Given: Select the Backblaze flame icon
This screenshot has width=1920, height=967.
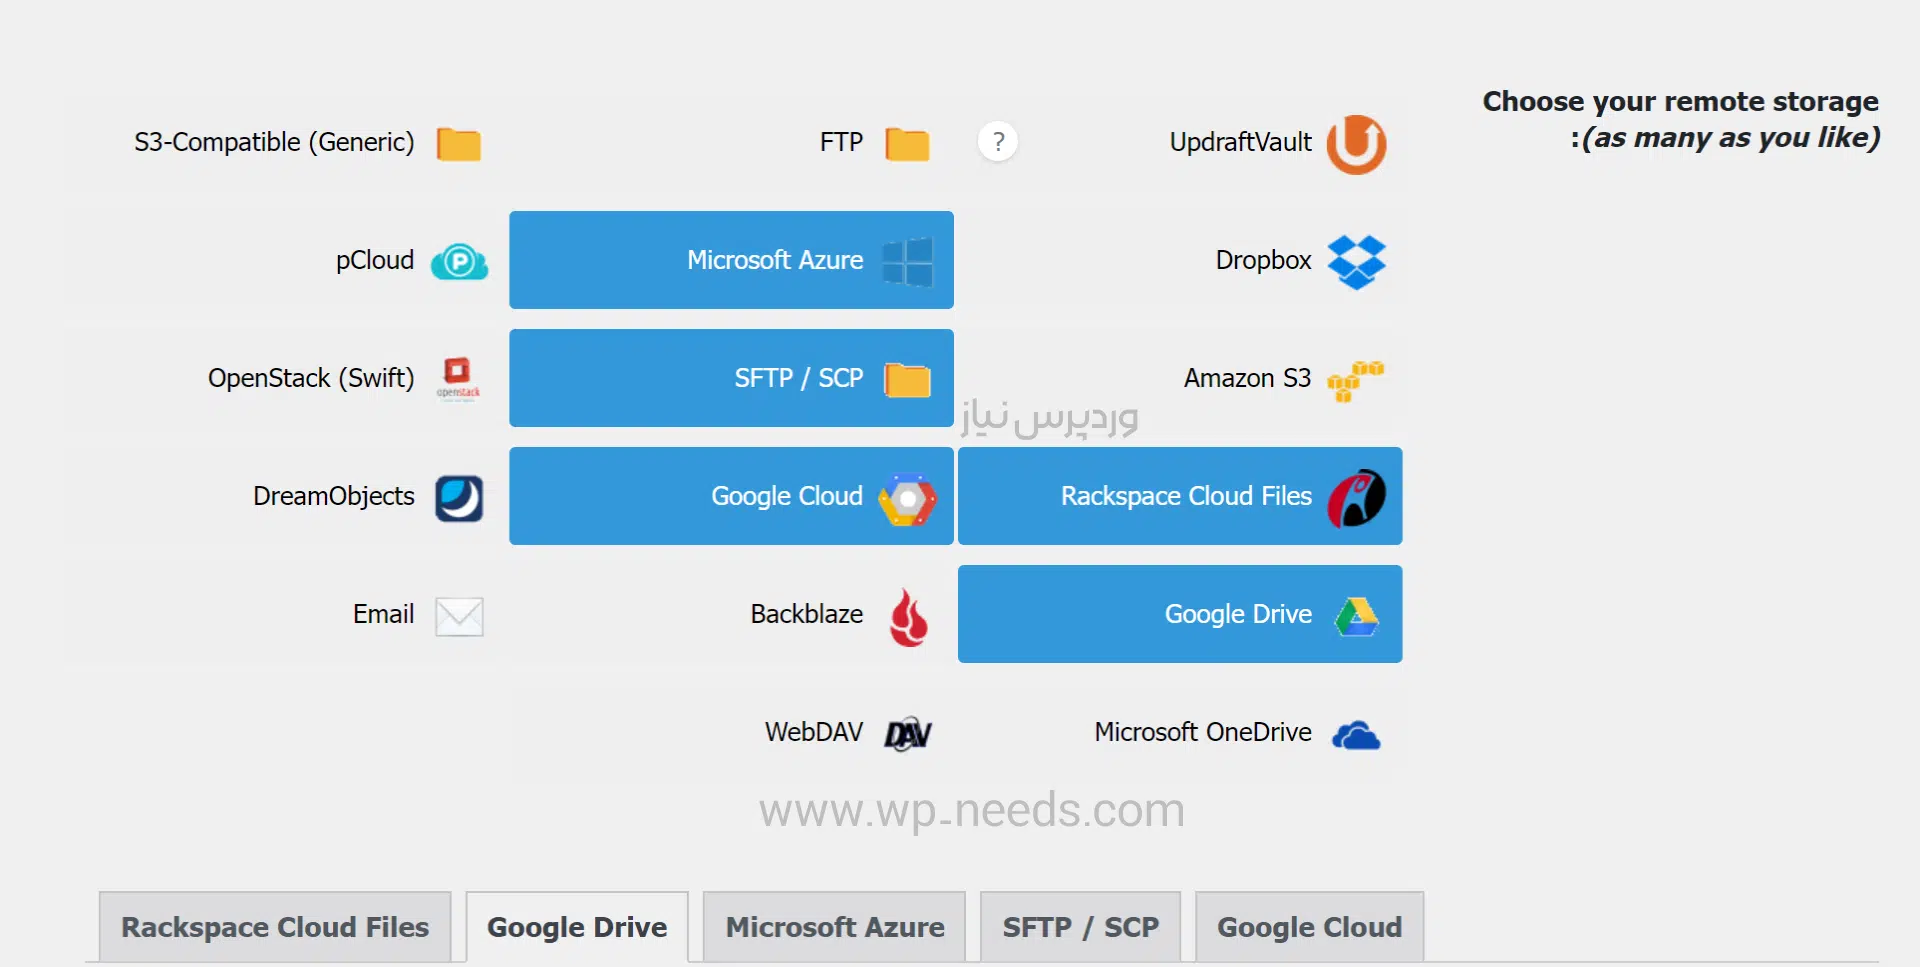Looking at the screenshot, I should (x=908, y=616).
